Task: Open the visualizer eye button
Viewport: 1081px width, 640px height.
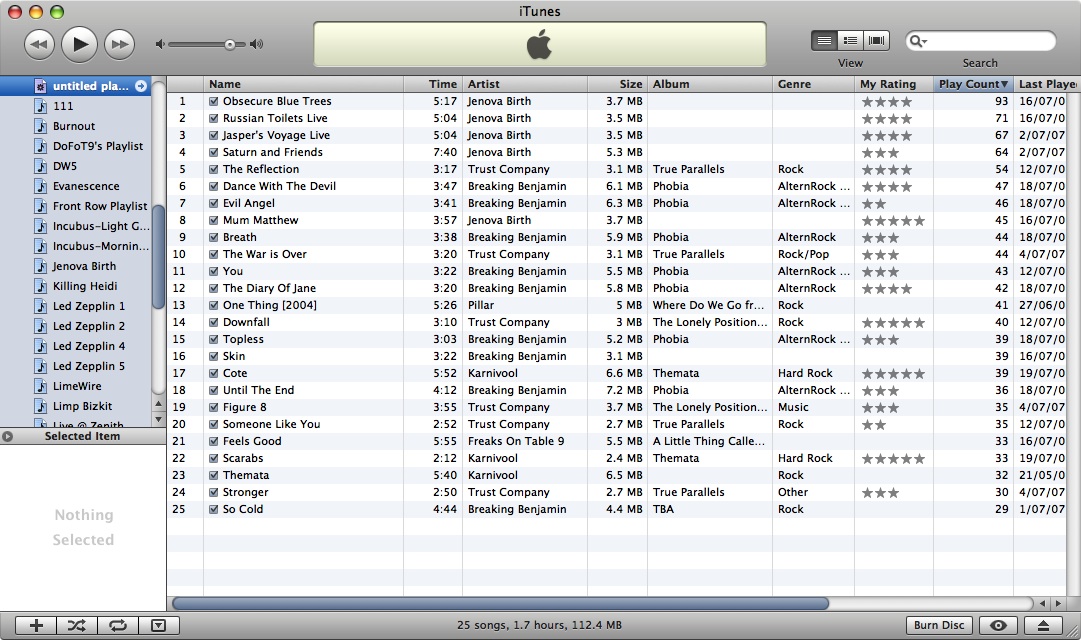Action: 998,625
